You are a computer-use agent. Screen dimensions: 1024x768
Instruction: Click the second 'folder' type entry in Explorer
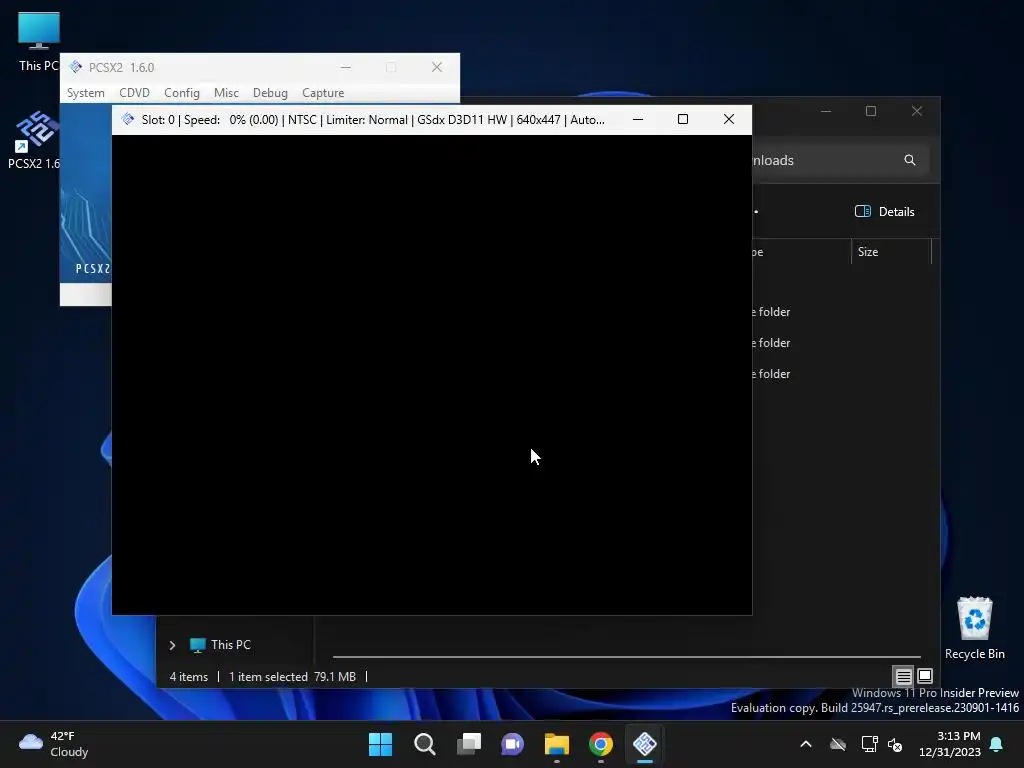[x=771, y=343]
